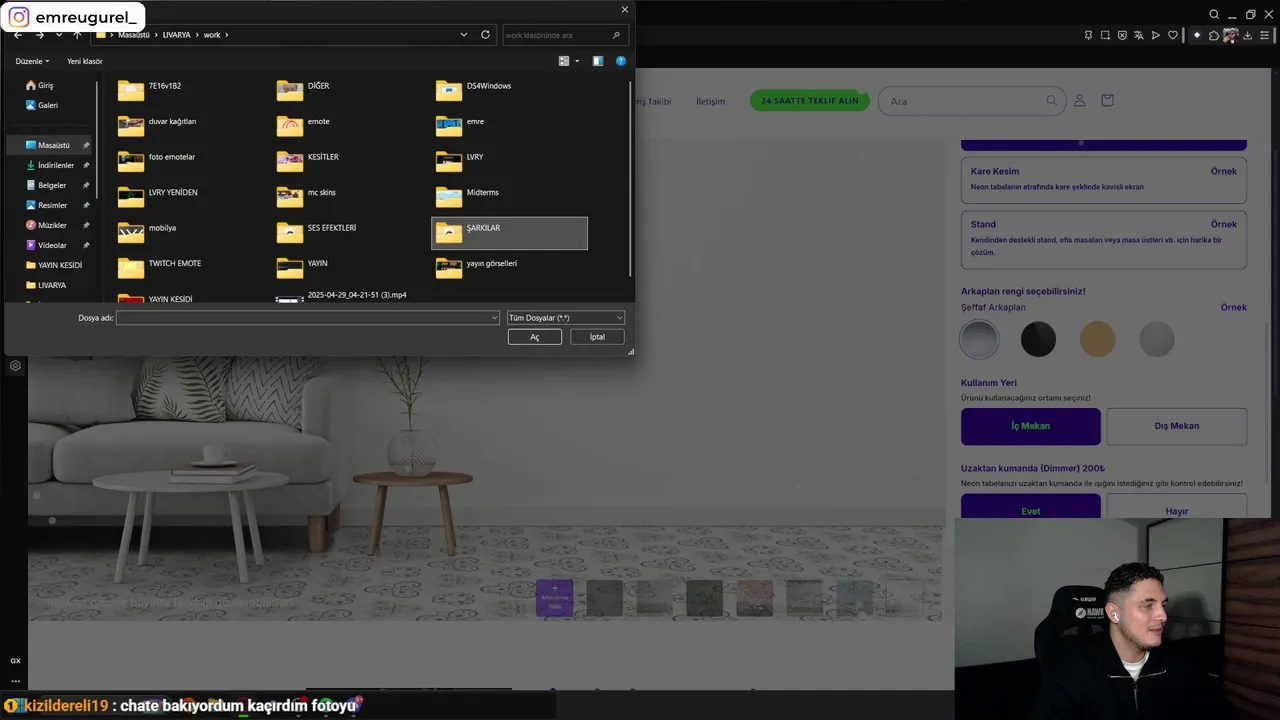1280x720 pixels.
Task: Select İç Mekan usage location
Action: pos(1031,426)
